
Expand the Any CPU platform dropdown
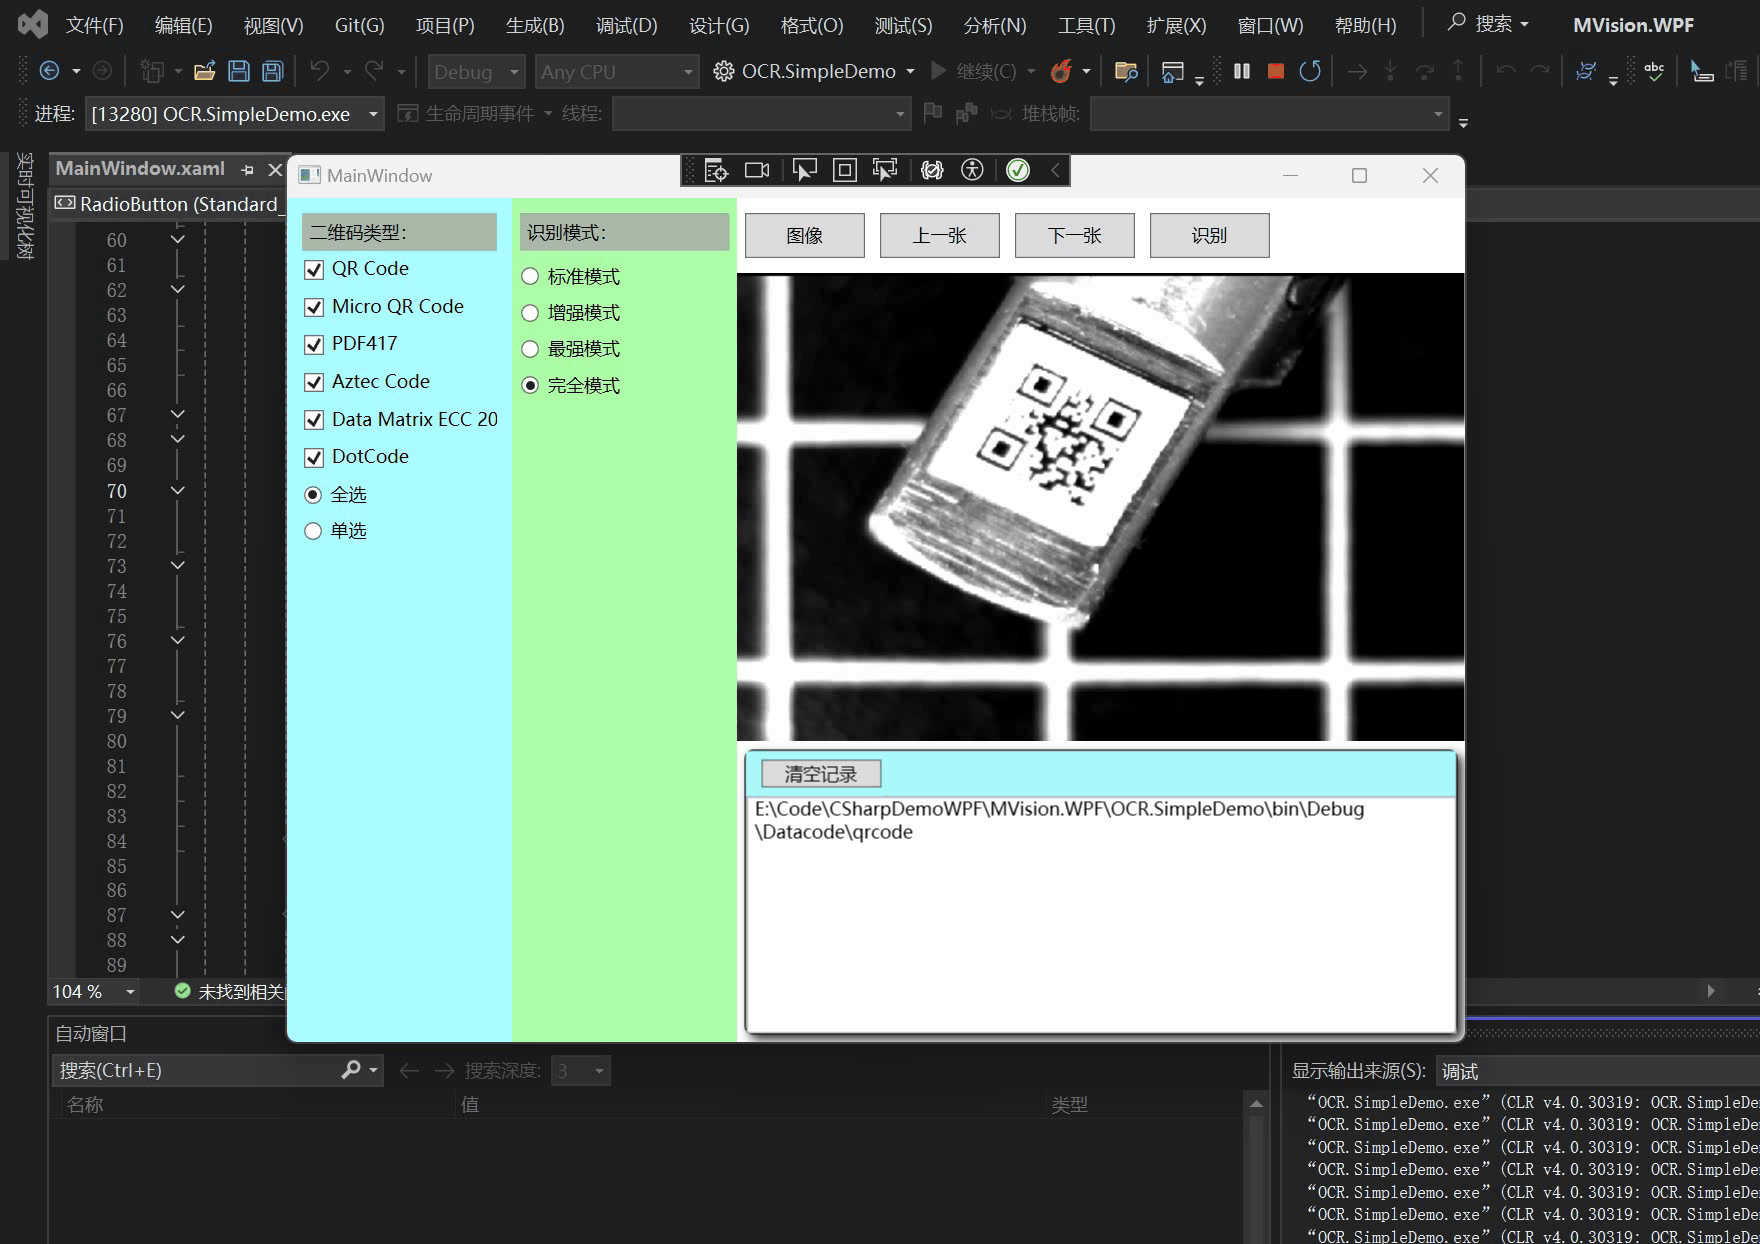615,71
